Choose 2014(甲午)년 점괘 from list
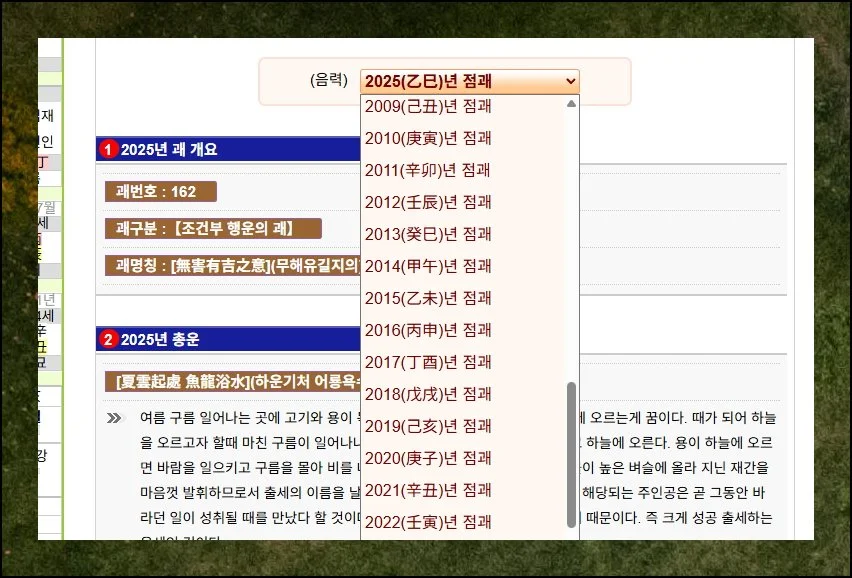 428,266
